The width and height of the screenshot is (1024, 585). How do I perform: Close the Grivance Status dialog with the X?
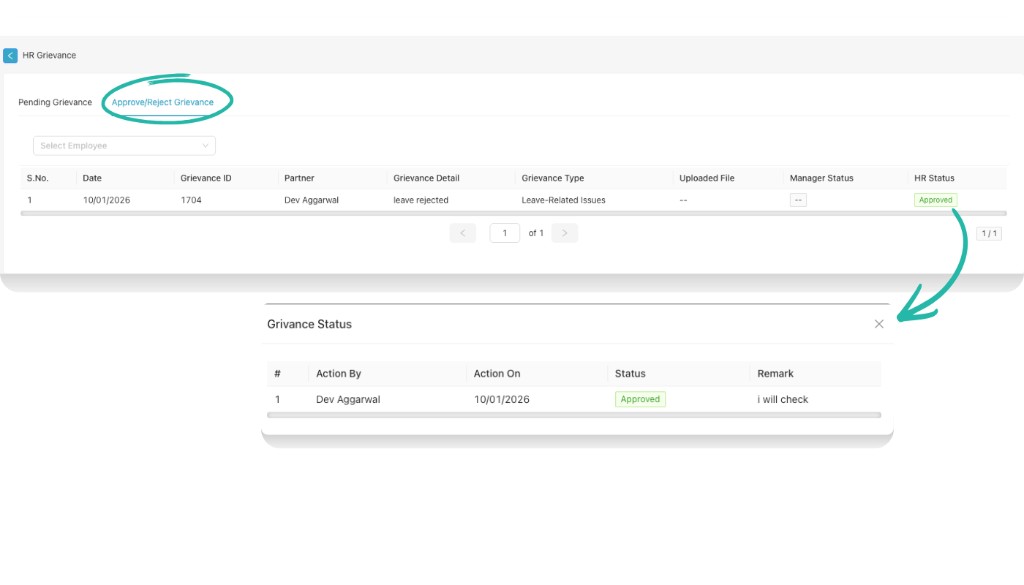(879, 324)
